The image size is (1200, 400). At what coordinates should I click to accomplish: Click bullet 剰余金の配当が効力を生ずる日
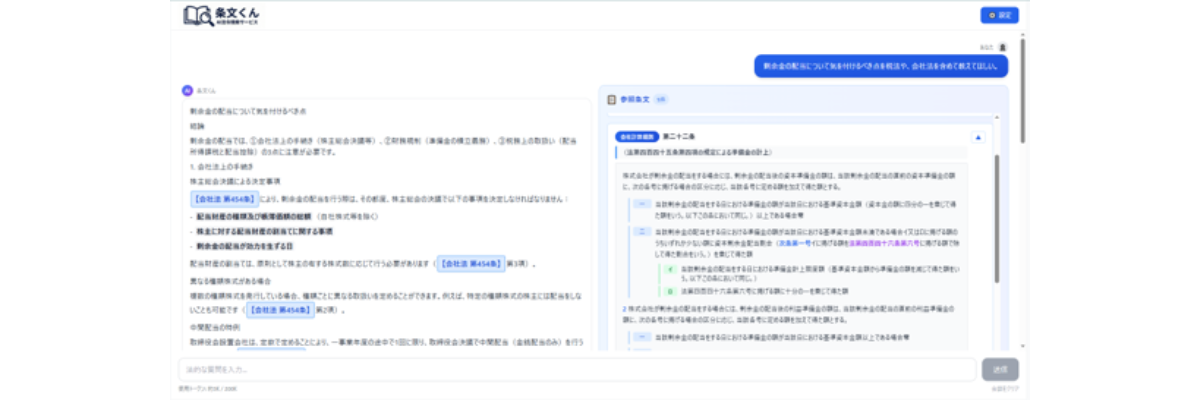tap(245, 246)
